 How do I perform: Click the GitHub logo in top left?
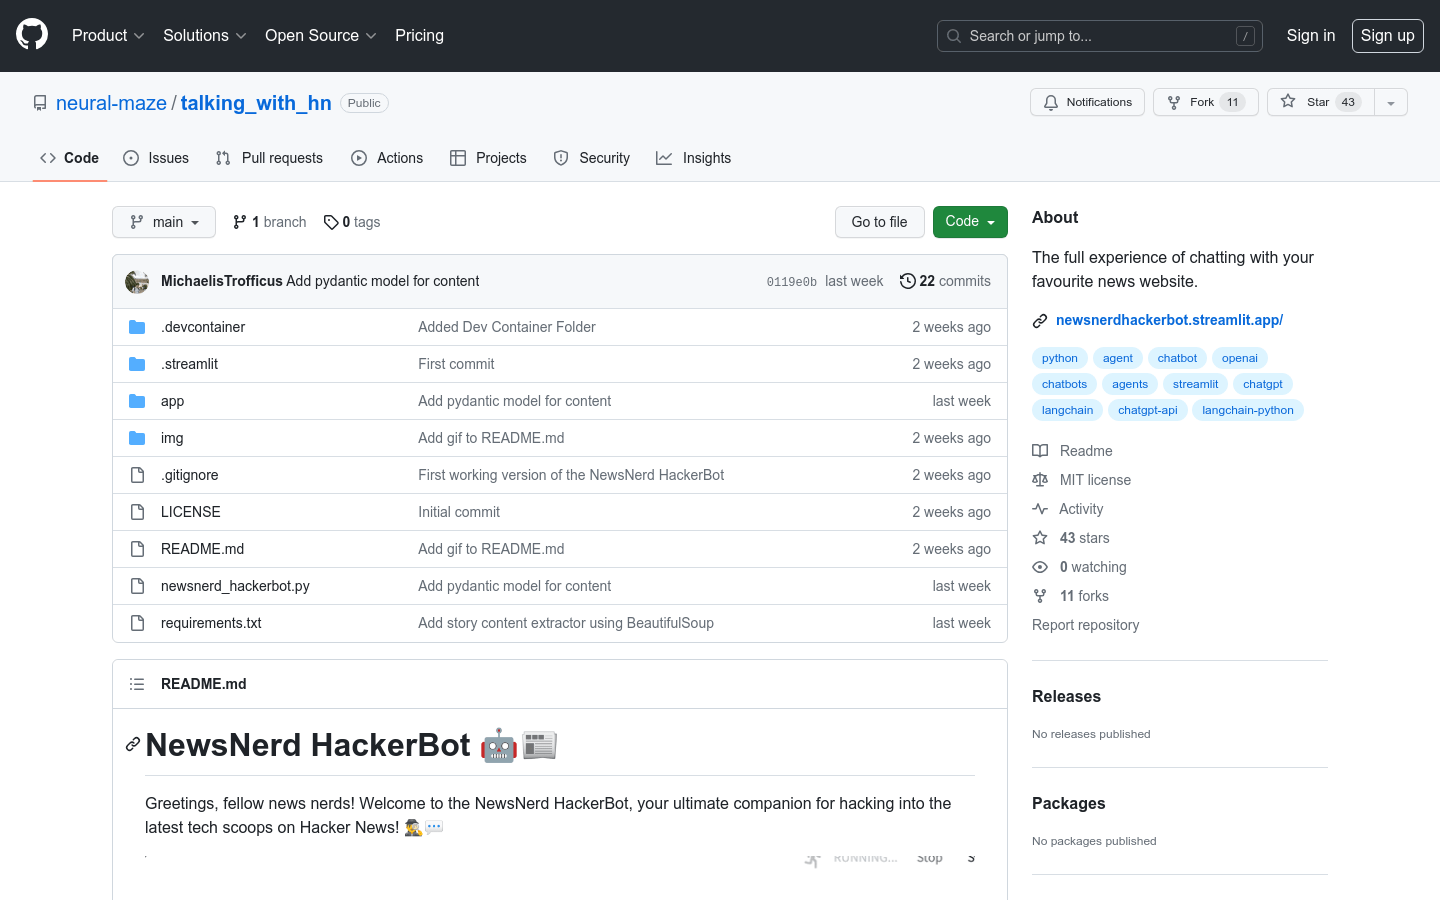(x=31, y=35)
